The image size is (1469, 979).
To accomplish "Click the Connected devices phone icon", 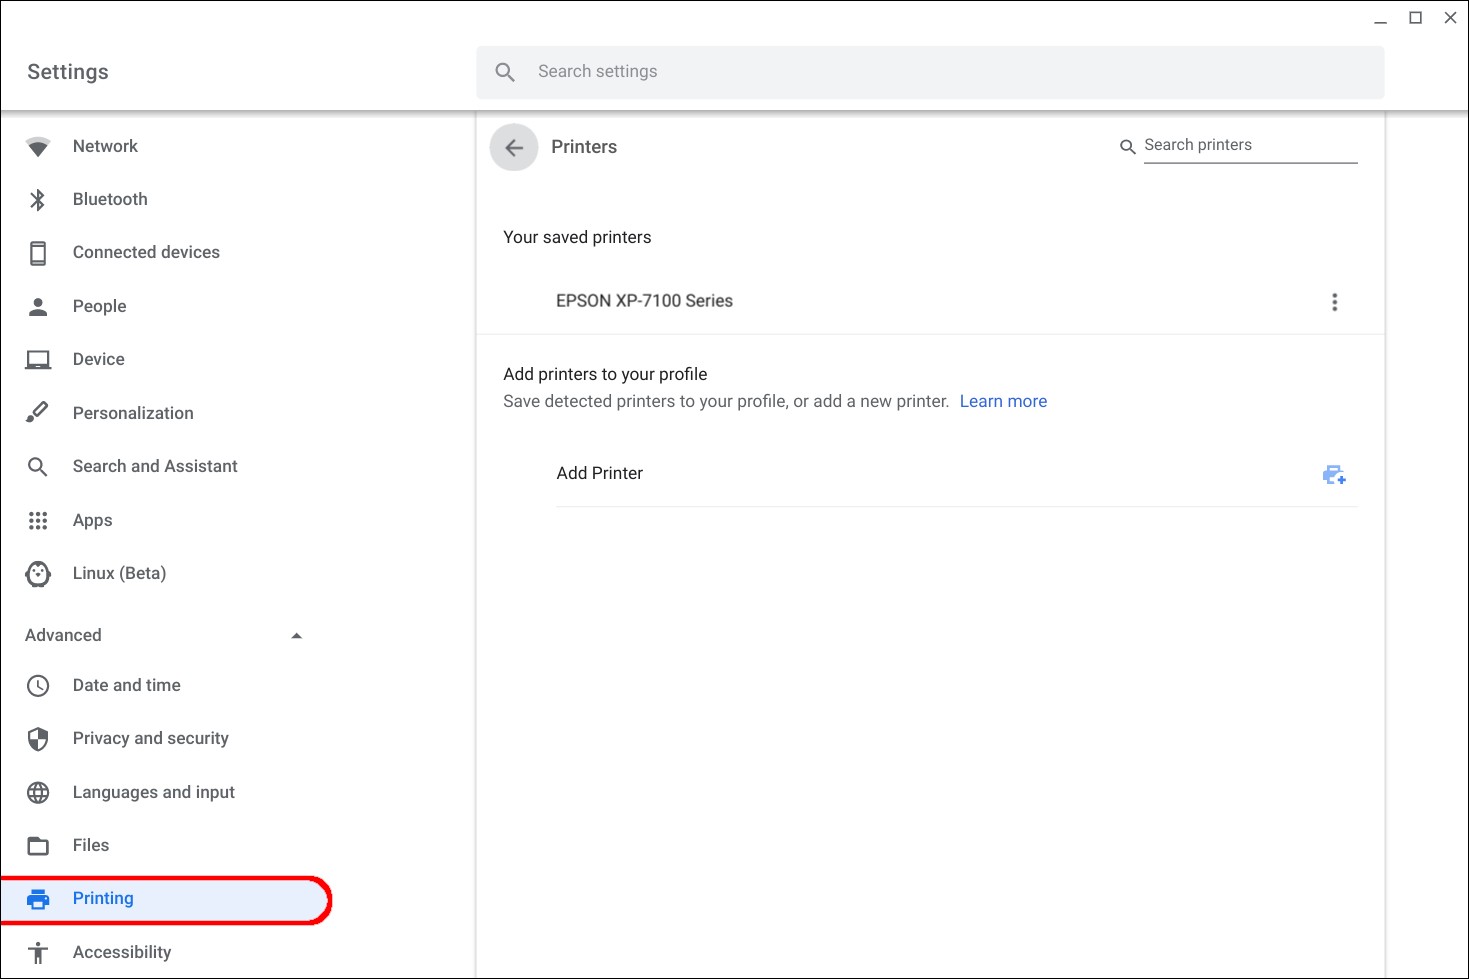I will [38, 253].
